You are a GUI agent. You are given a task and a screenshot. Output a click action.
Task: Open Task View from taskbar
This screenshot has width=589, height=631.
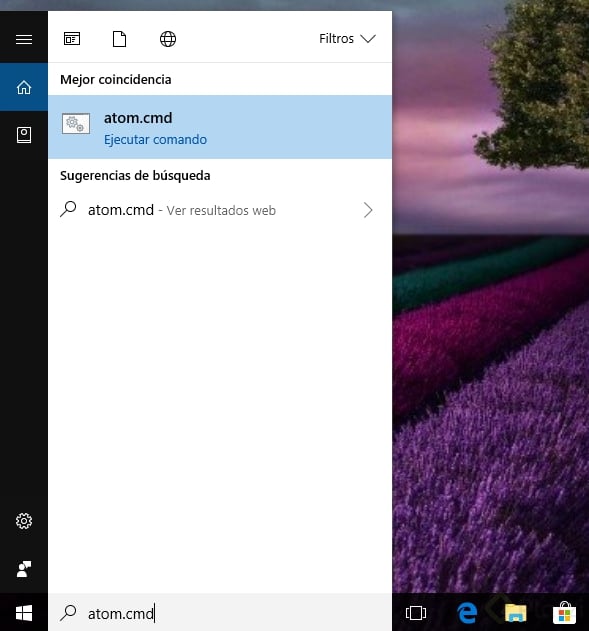click(x=416, y=613)
